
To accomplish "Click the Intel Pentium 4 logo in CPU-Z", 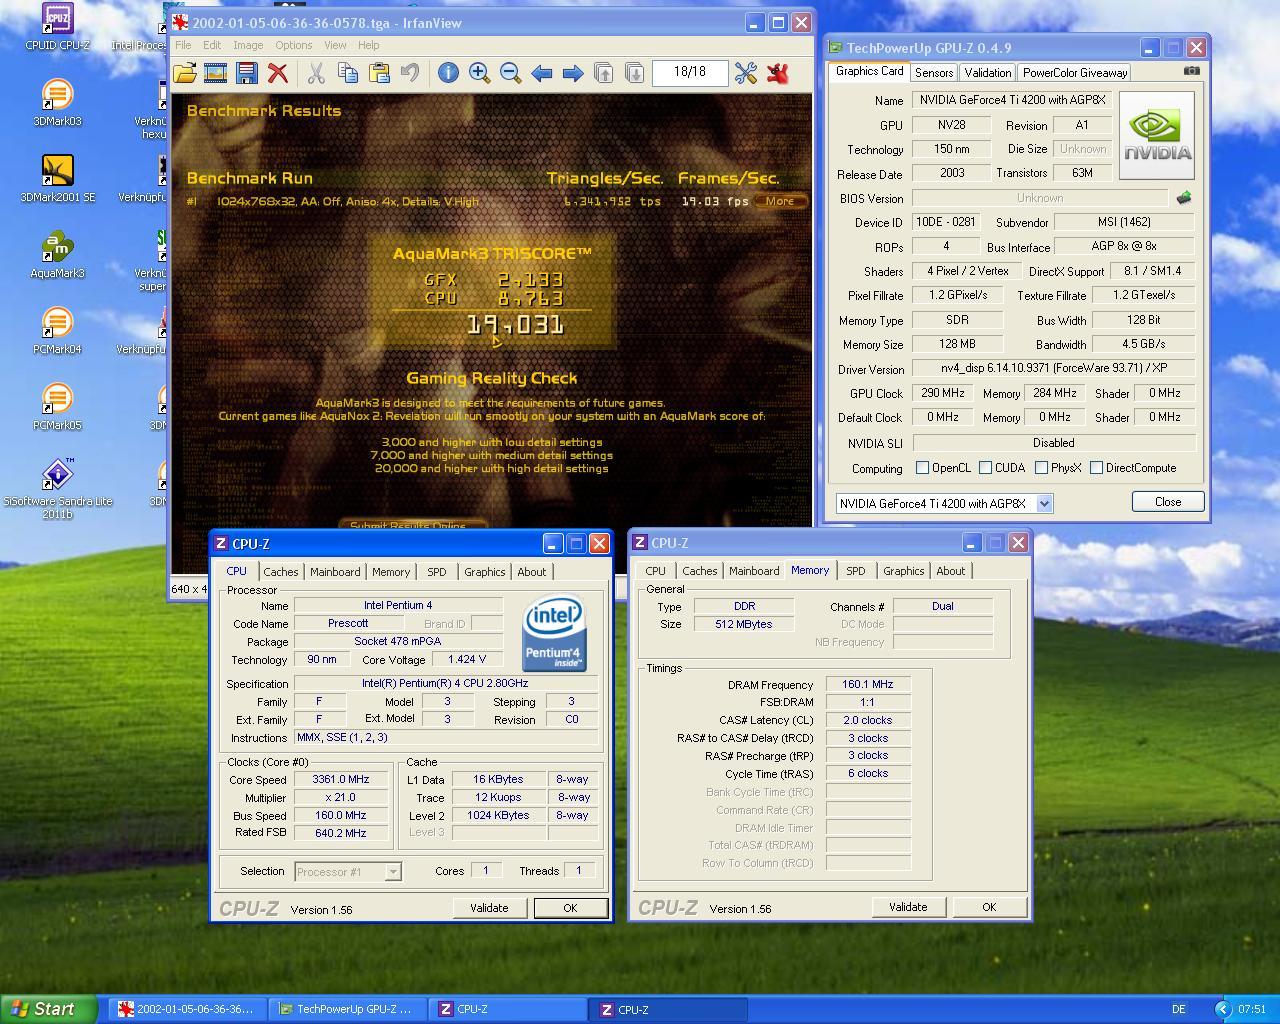I will tap(553, 634).
